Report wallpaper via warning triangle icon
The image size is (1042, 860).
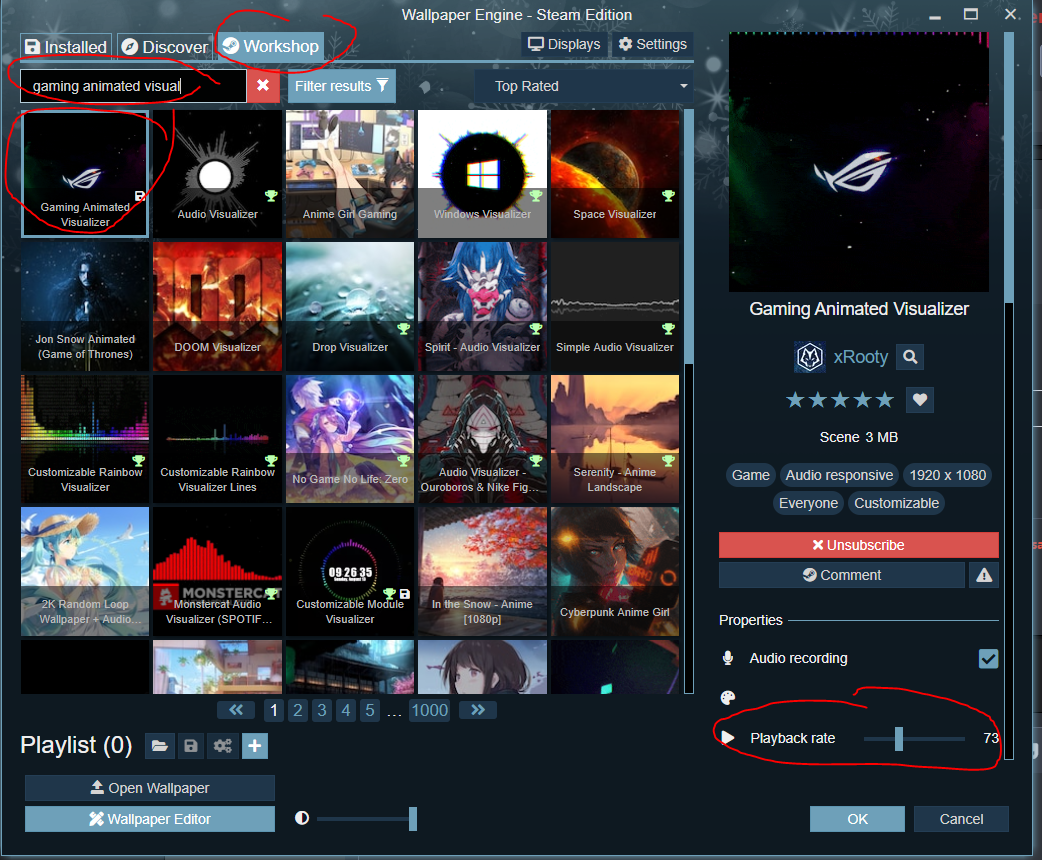click(x=984, y=575)
